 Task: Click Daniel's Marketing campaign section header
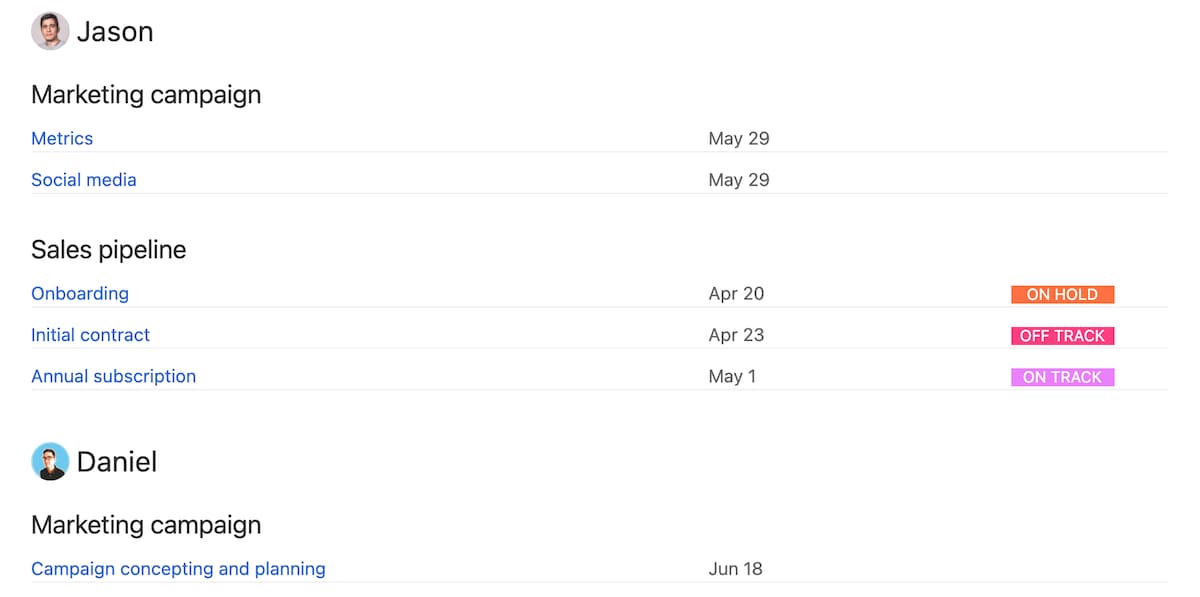coord(146,524)
